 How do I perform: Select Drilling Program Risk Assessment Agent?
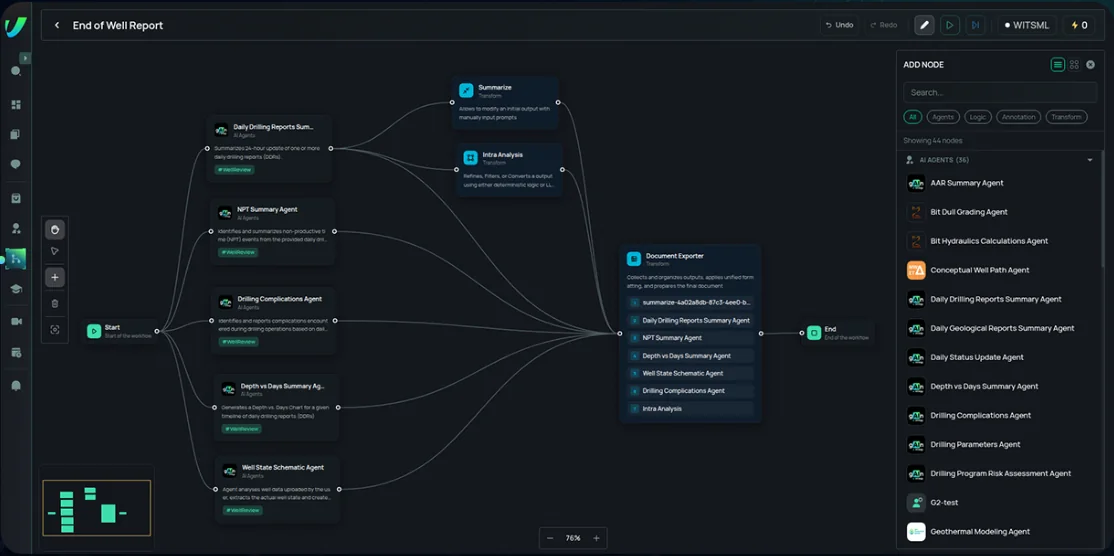tap(999, 474)
